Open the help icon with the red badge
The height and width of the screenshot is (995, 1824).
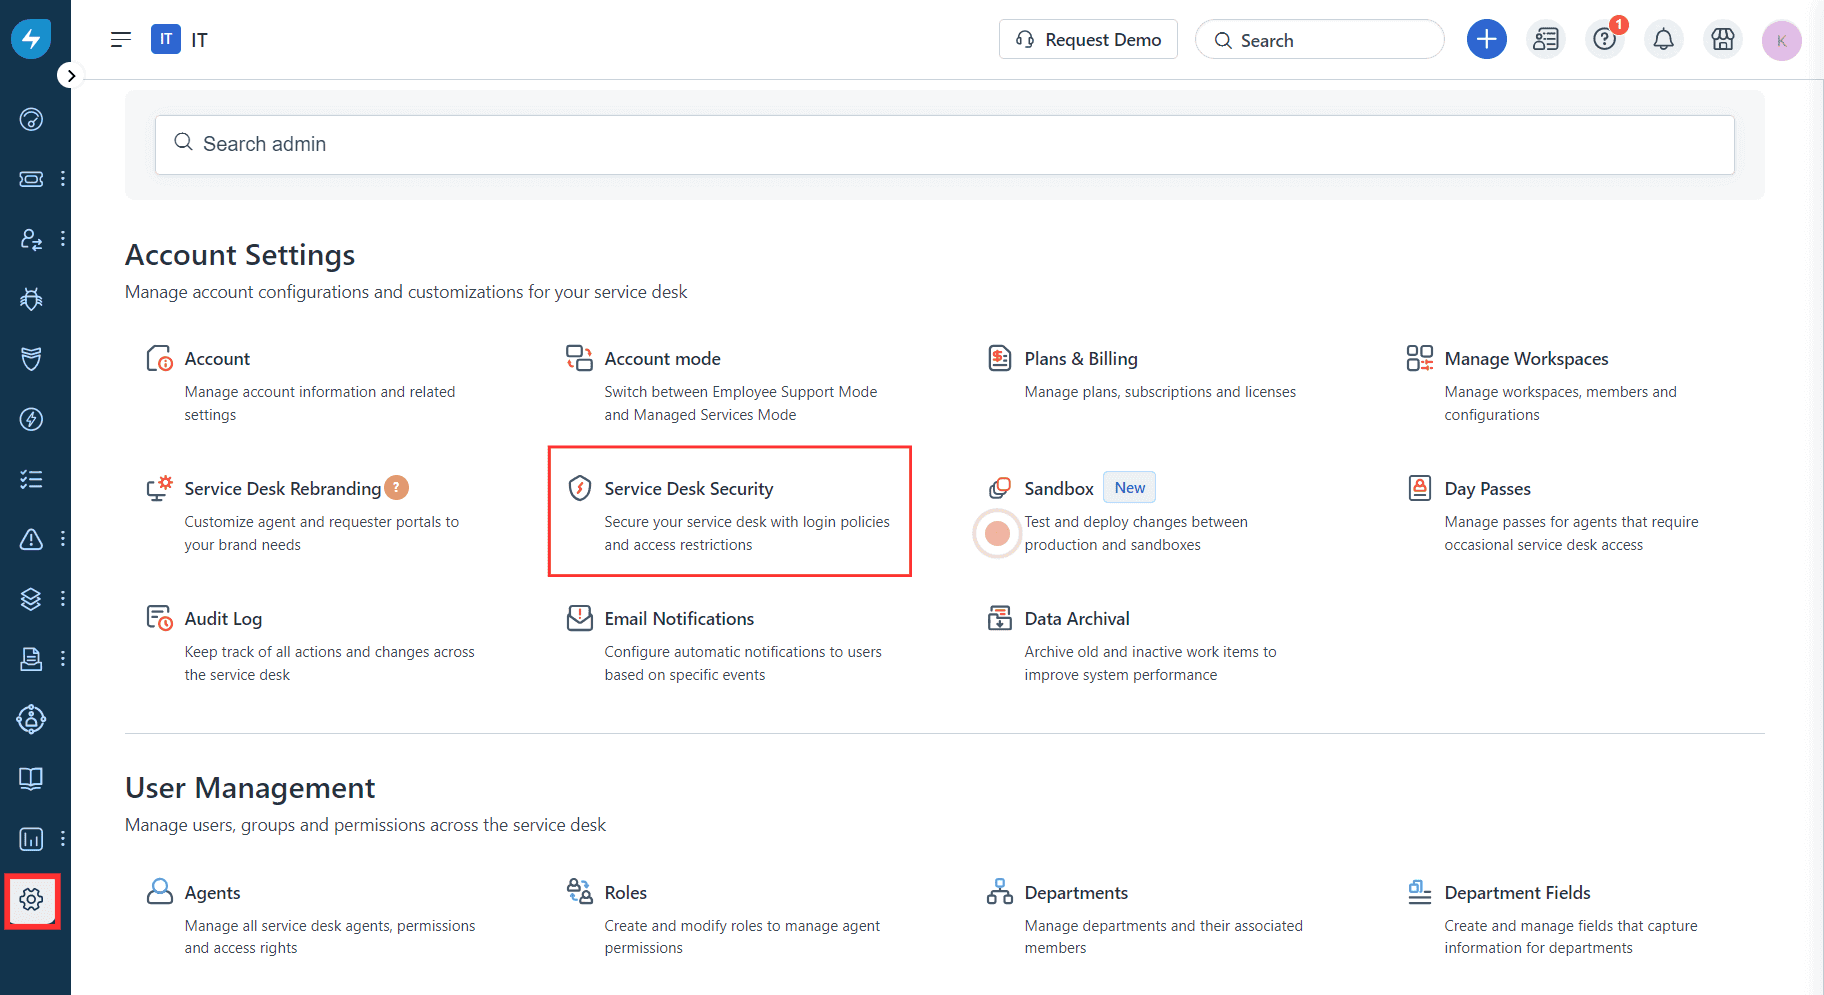1604,39
